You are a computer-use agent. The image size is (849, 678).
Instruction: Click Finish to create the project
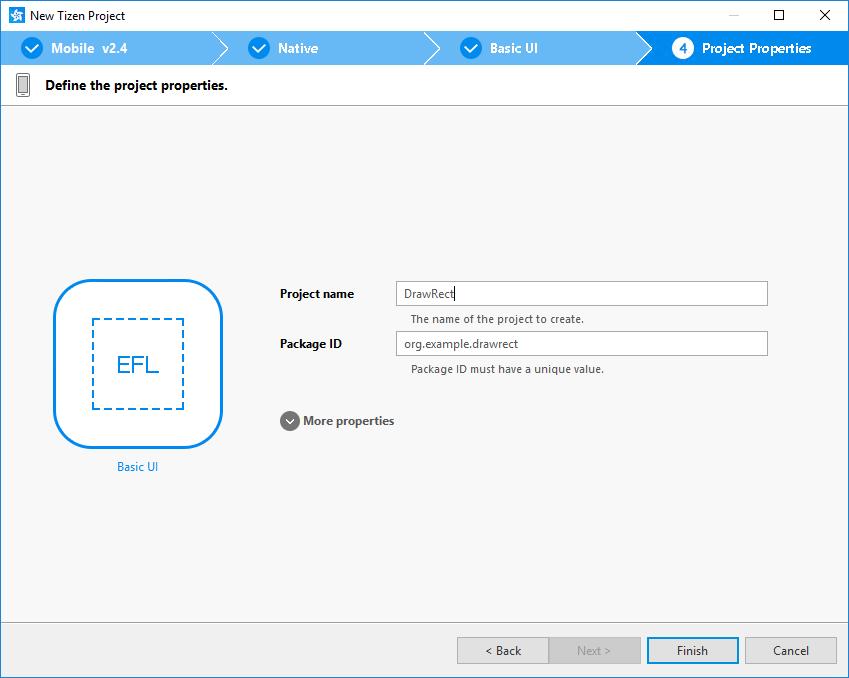pos(692,651)
